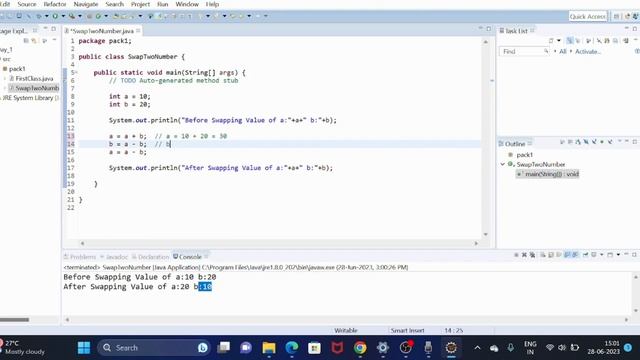
Task: Click Remove All Terminated Launches icon
Action: 532,255
